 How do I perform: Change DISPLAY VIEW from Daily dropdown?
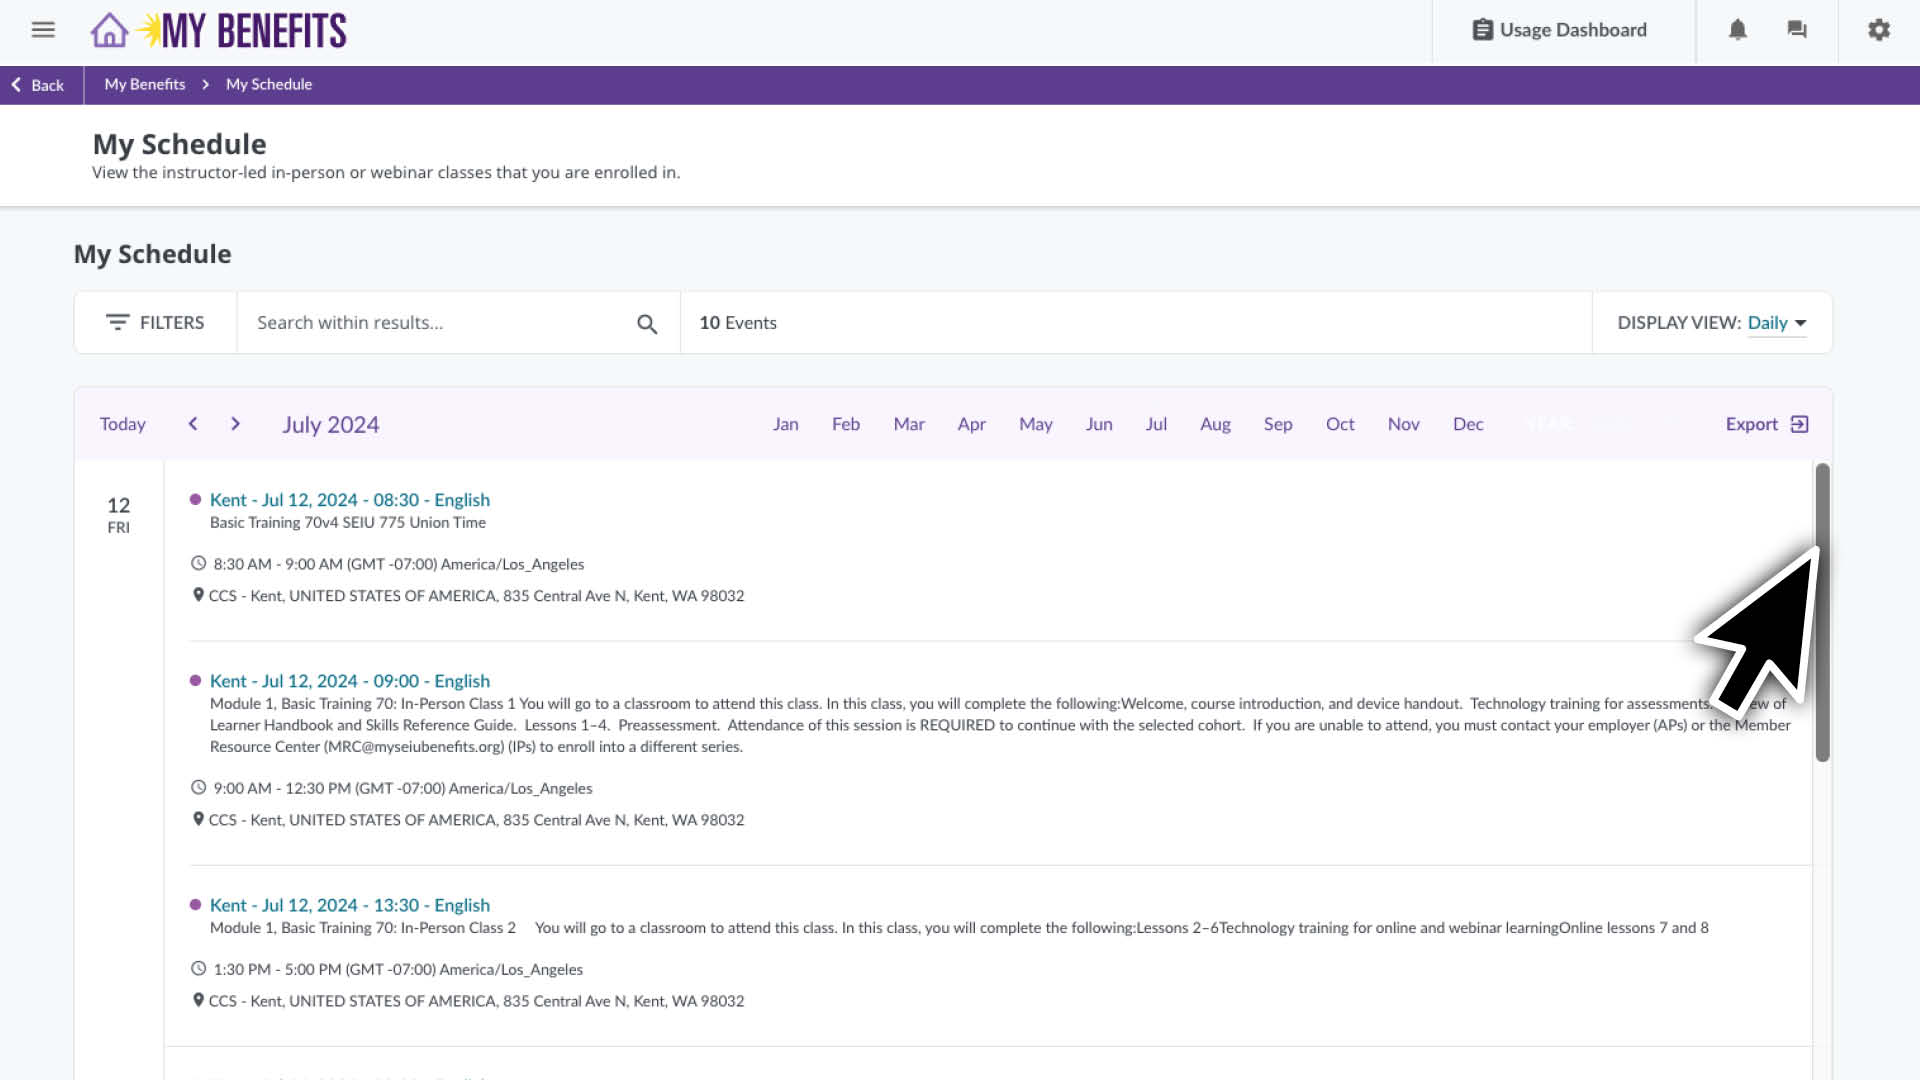coord(1777,323)
